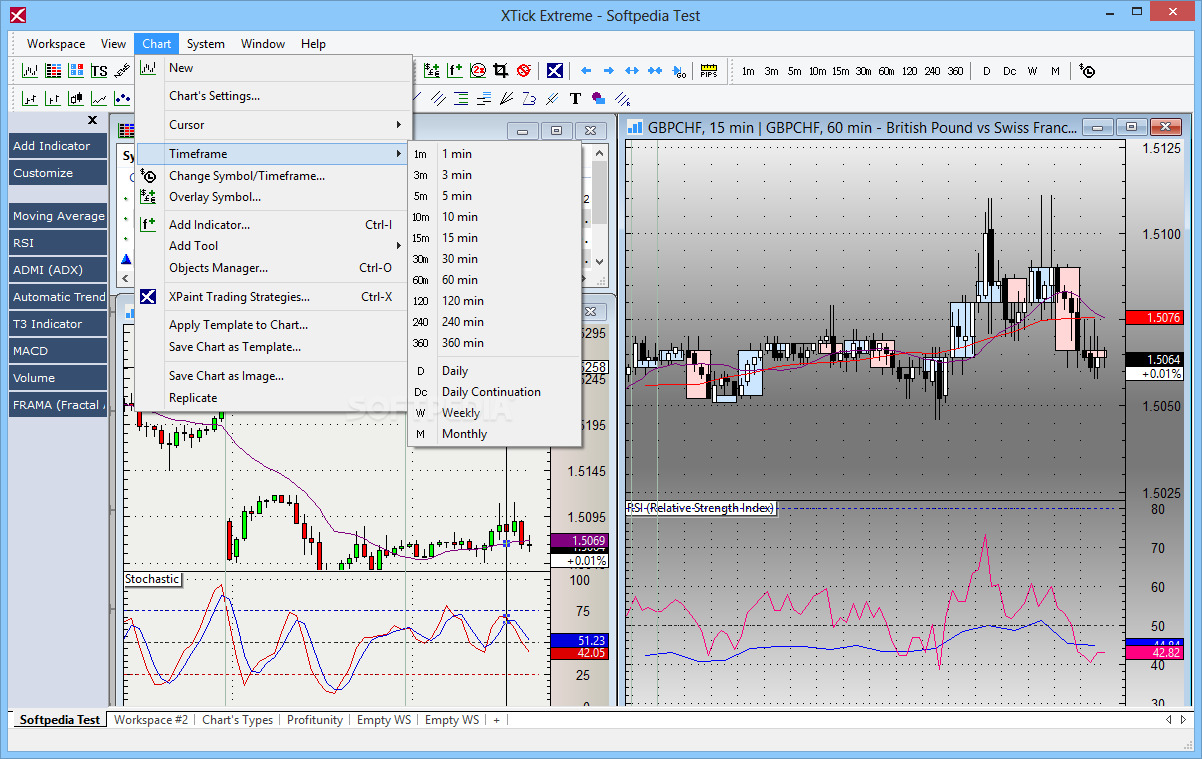Add the T3 Indicator from sidebar
Viewport: 1202px width, 759px height.
click(x=58, y=324)
